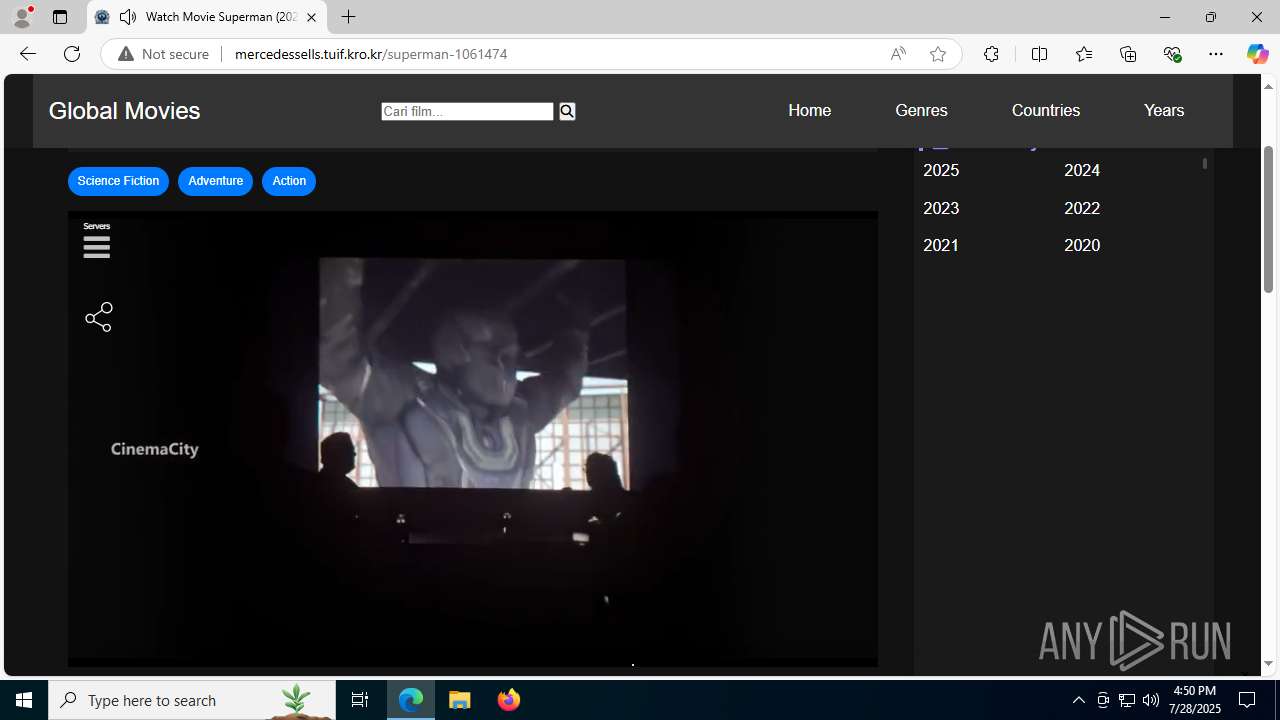Screen dimensions: 1280x720
Task: Open the Genres menu item
Action: pyautogui.click(x=921, y=111)
